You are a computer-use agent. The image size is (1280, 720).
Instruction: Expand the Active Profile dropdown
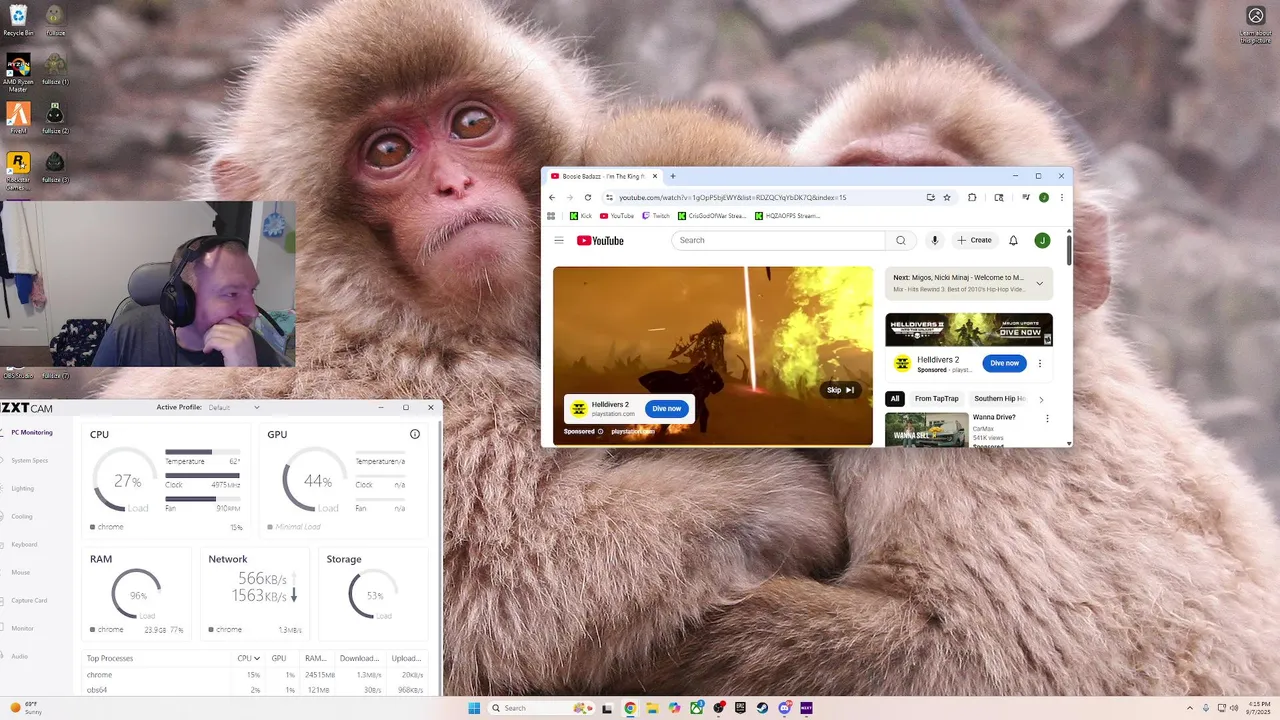click(x=256, y=407)
